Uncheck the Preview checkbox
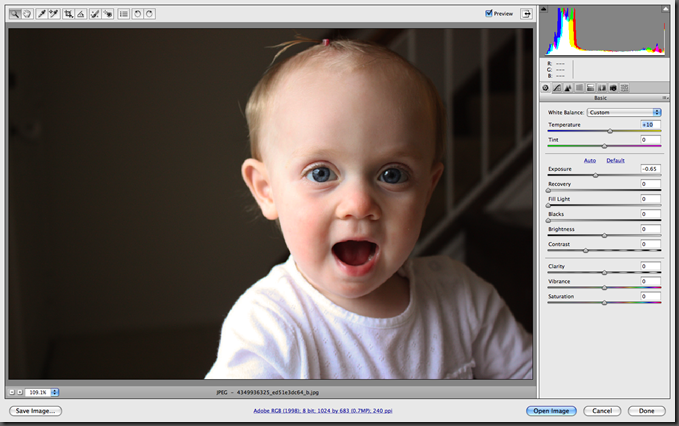Image resolution: width=679 pixels, height=426 pixels. pos(489,14)
